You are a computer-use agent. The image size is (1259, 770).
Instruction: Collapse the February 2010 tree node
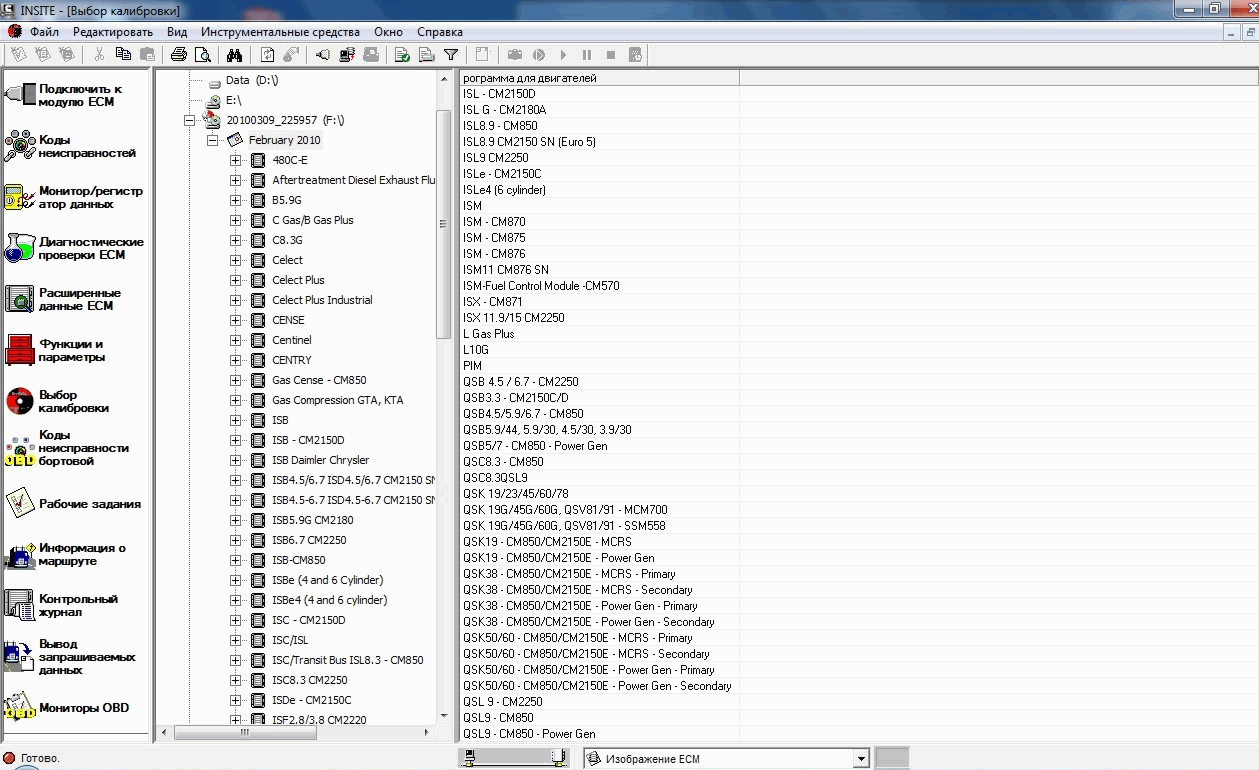(x=212, y=140)
